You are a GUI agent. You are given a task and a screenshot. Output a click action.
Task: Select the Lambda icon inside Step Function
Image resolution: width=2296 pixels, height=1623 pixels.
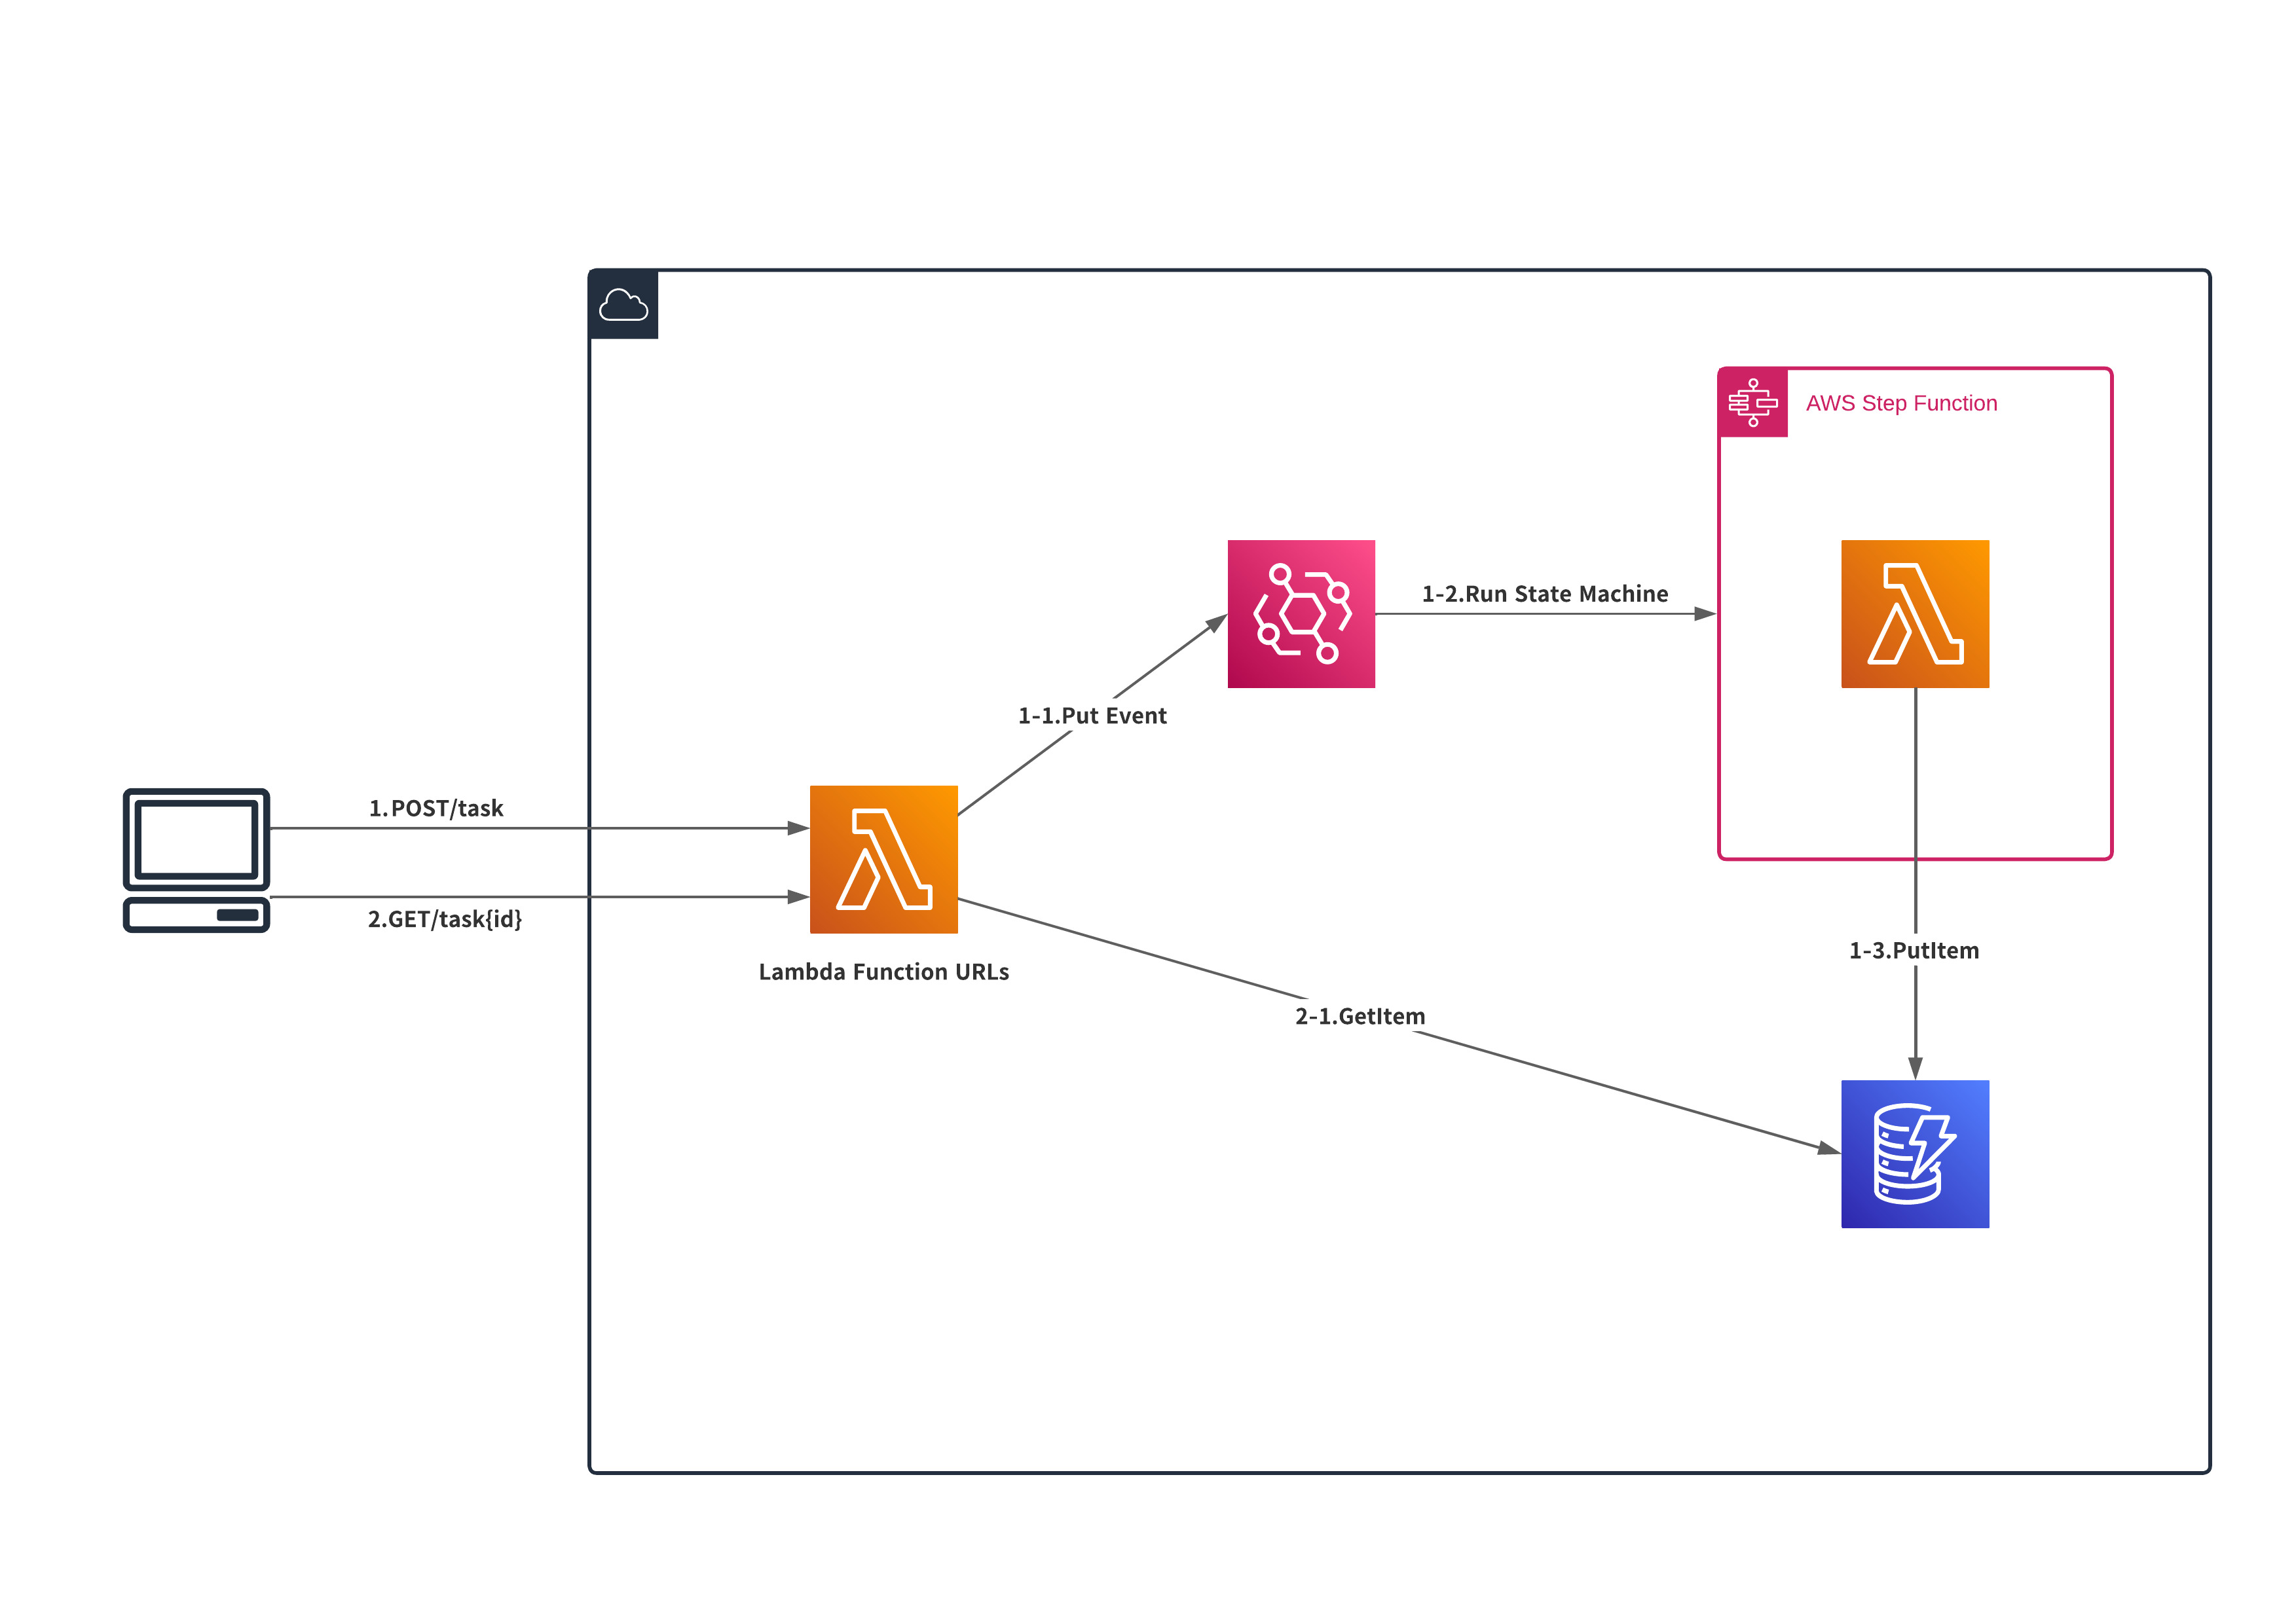pos(1914,613)
